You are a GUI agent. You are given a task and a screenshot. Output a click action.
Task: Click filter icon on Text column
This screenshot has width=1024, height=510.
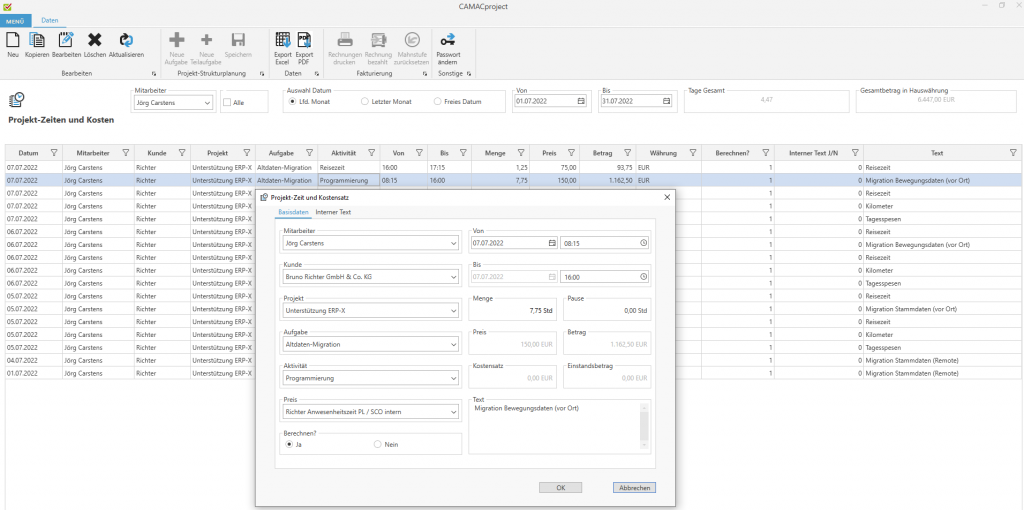click(1013, 153)
